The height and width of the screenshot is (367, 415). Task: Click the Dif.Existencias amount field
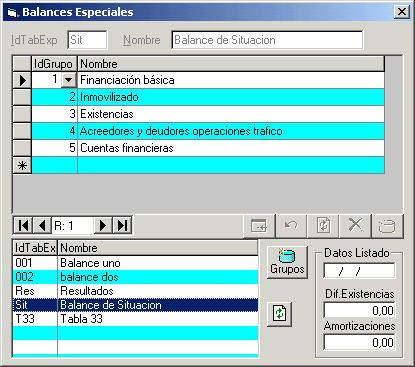tap(359, 310)
